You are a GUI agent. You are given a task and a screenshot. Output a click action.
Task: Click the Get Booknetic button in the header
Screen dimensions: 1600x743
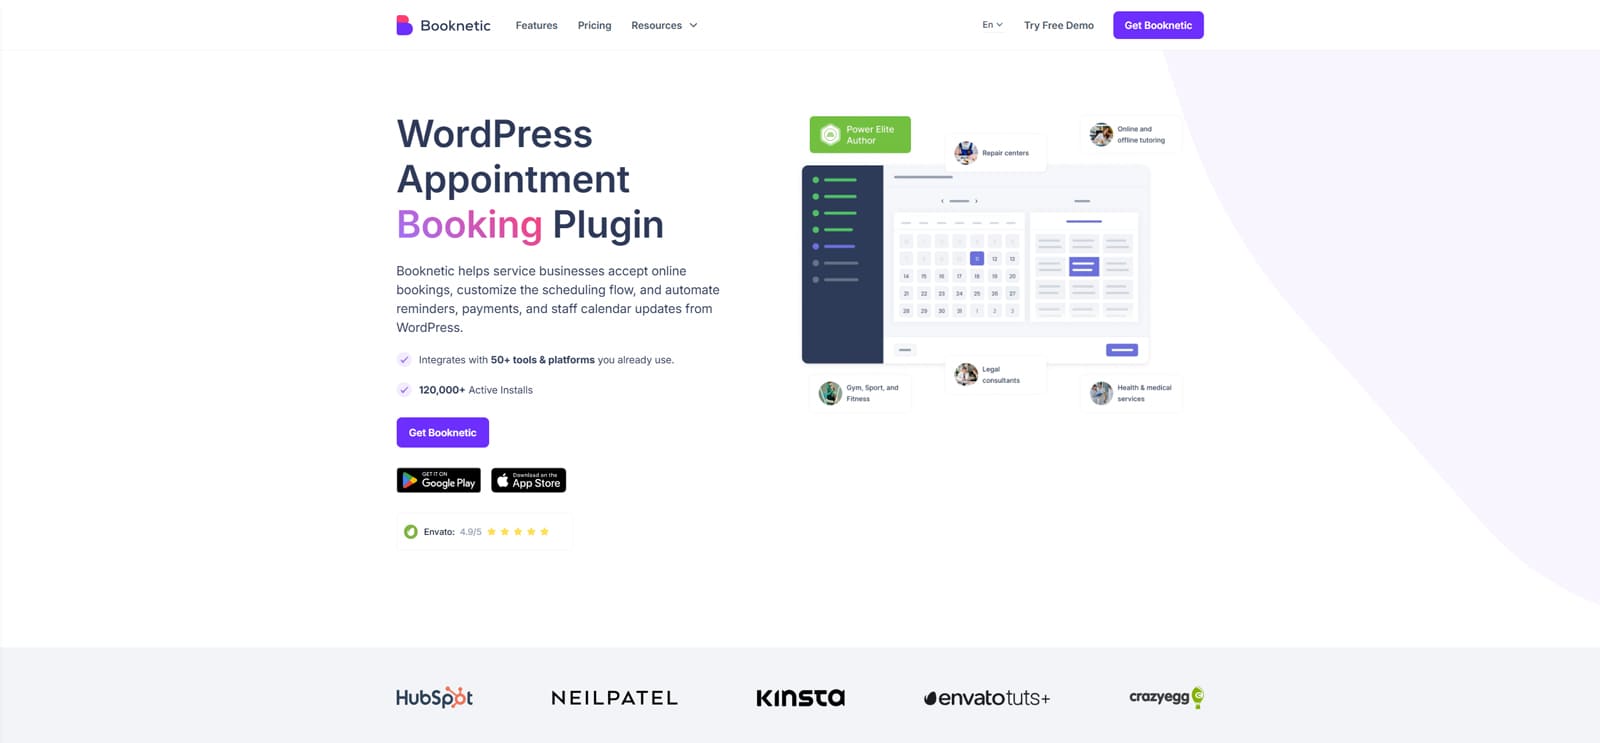pyautogui.click(x=1158, y=25)
